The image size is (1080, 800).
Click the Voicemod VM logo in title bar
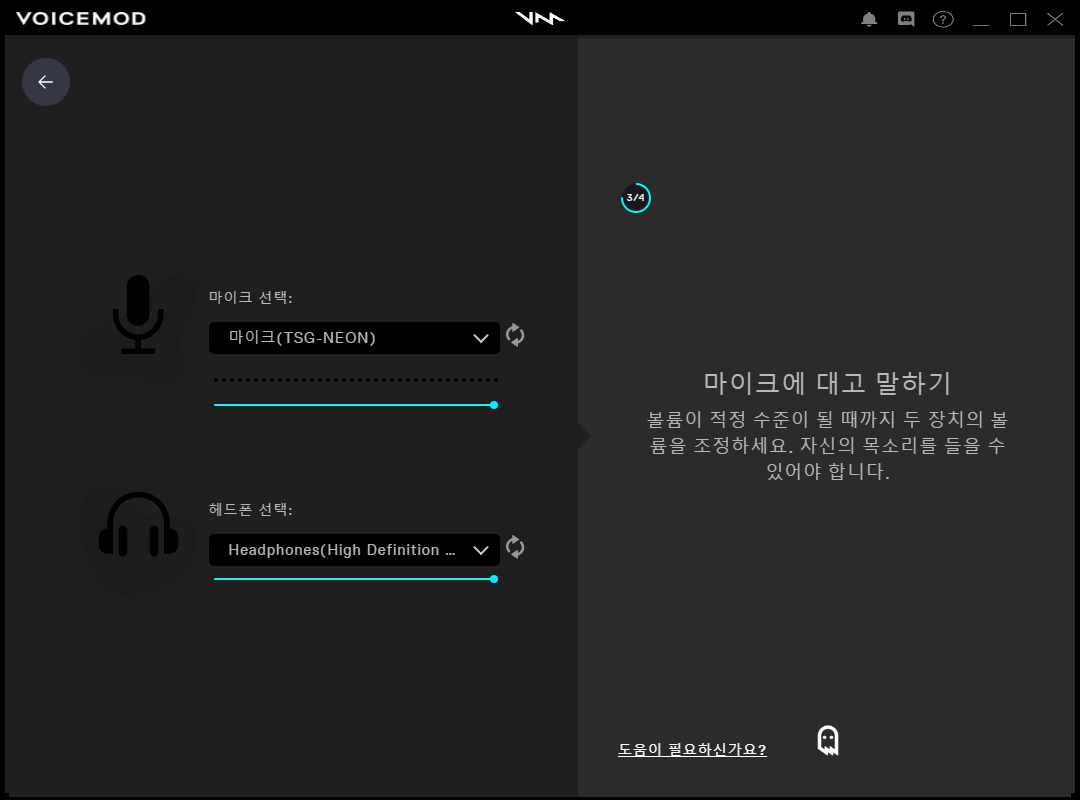(540, 19)
